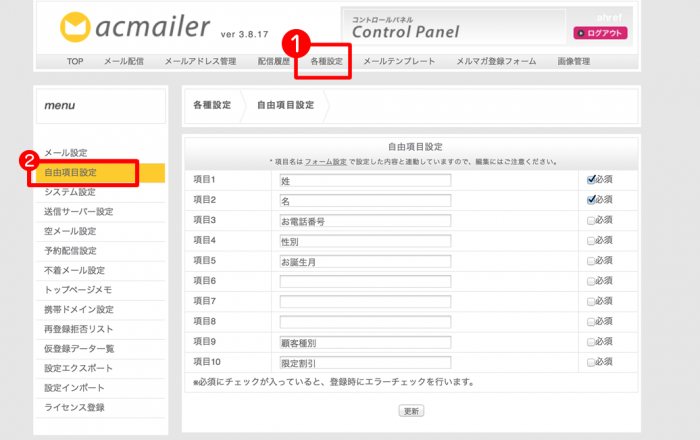Open the メルマガ登録フォーム navigation item
The height and width of the screenshot is (440, 700).
496,61
